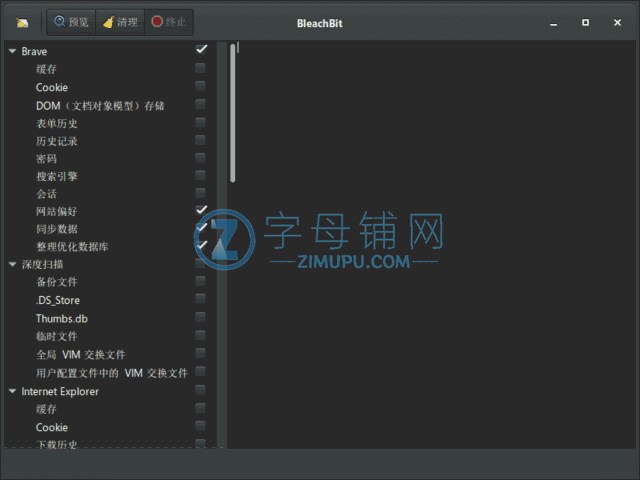This screenshot has width=640, height=480.
Task: Select the 表单历史 row
Action: pyautogui.click(x=57, y=124)
